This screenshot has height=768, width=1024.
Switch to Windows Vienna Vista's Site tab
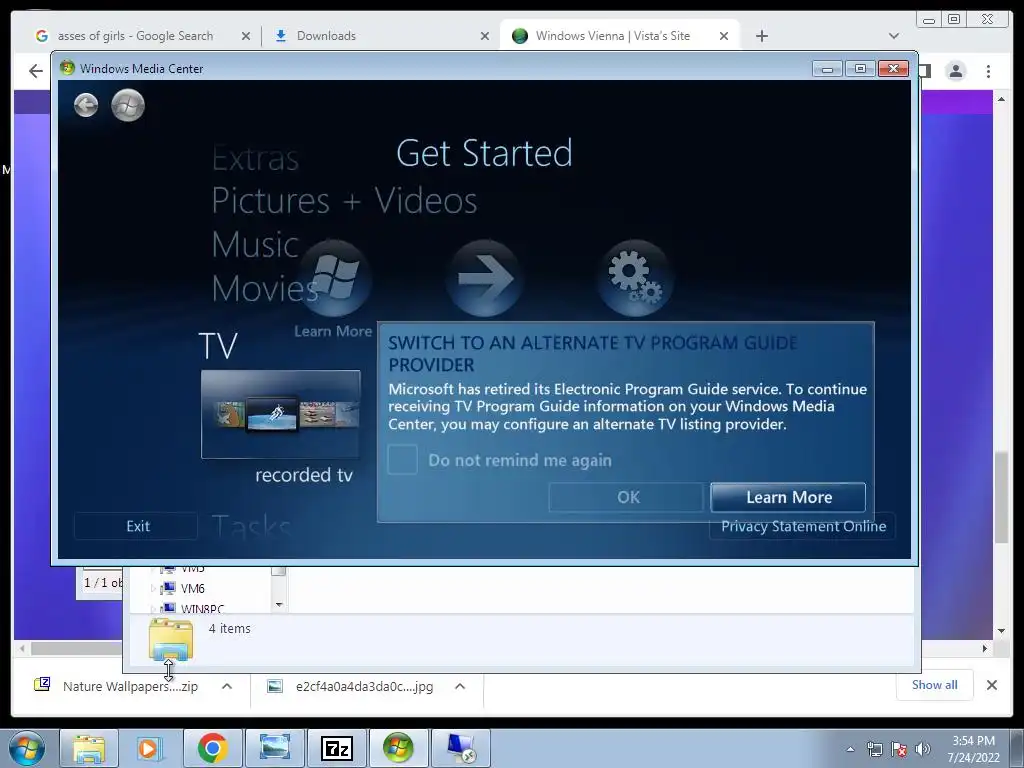613,36
